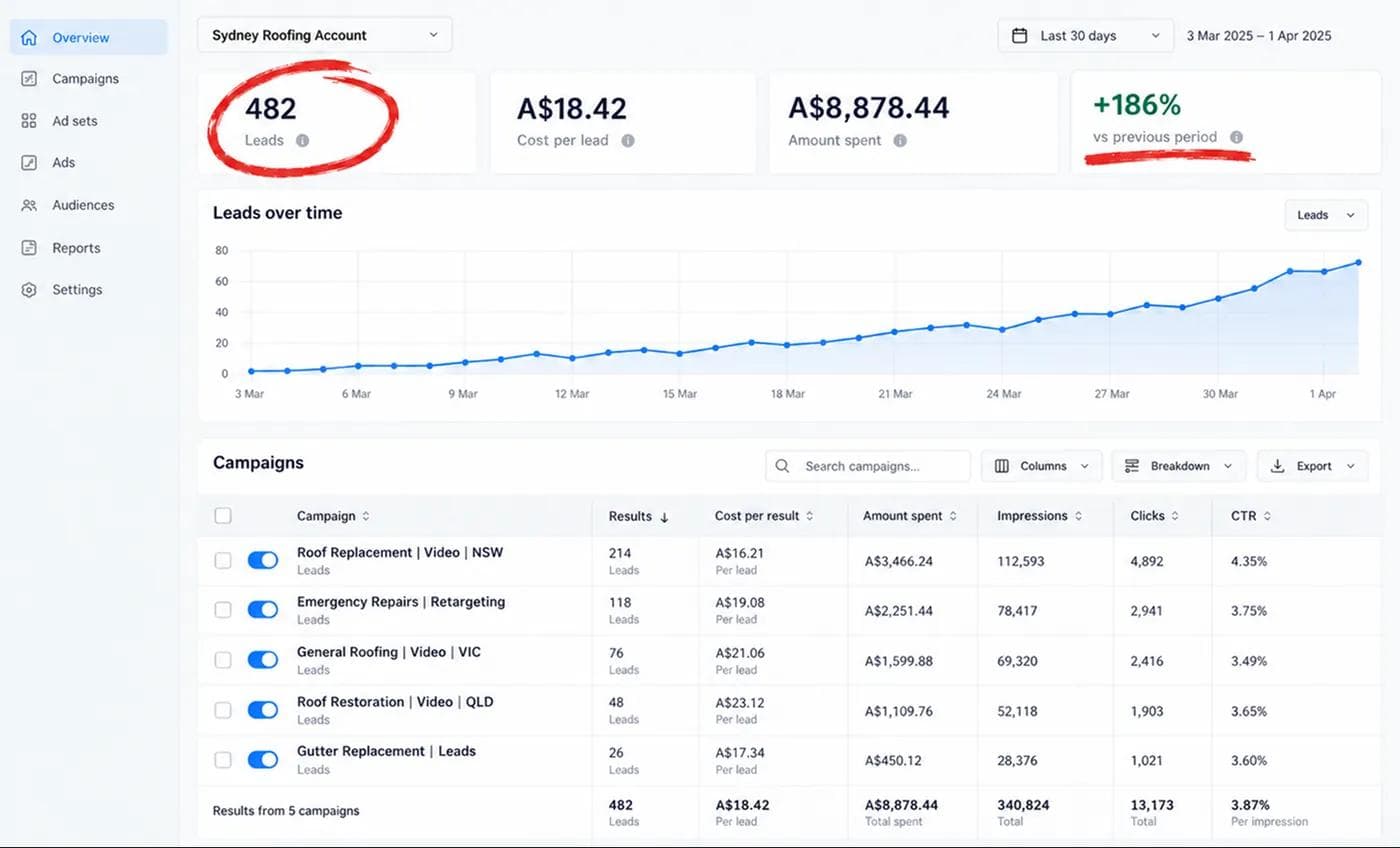Click the Export download icon
Viewport: 1400px width, 848px height.
pos(1278,466)
